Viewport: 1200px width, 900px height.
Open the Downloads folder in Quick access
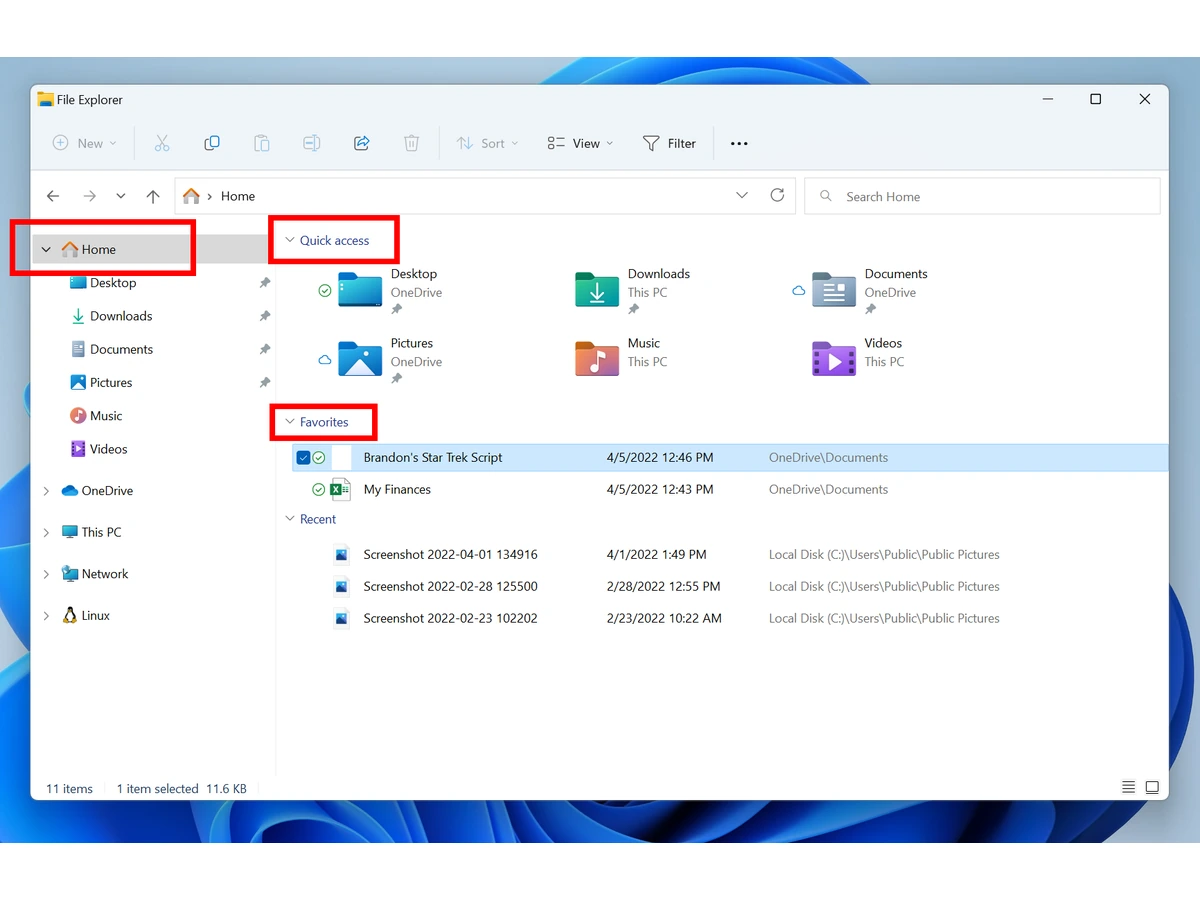pyautogui.click(x=597, y=290)
